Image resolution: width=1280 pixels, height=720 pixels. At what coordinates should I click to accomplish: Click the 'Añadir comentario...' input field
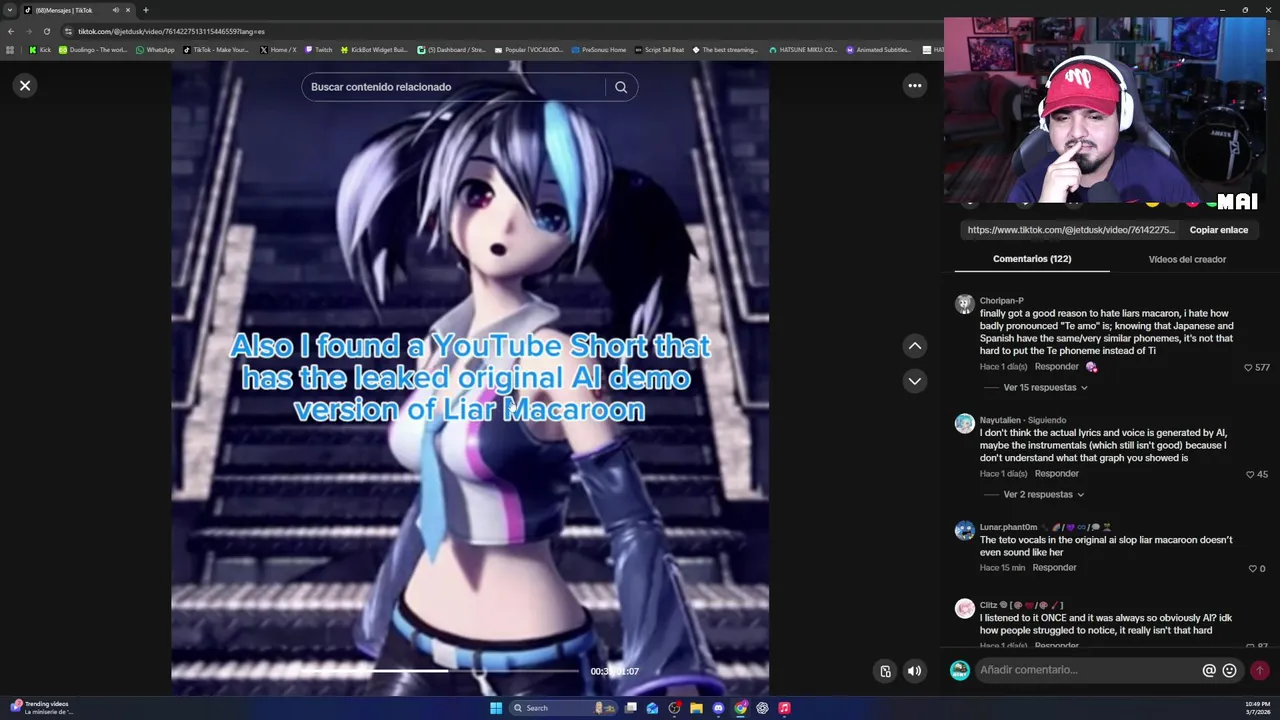point(1088,670)
